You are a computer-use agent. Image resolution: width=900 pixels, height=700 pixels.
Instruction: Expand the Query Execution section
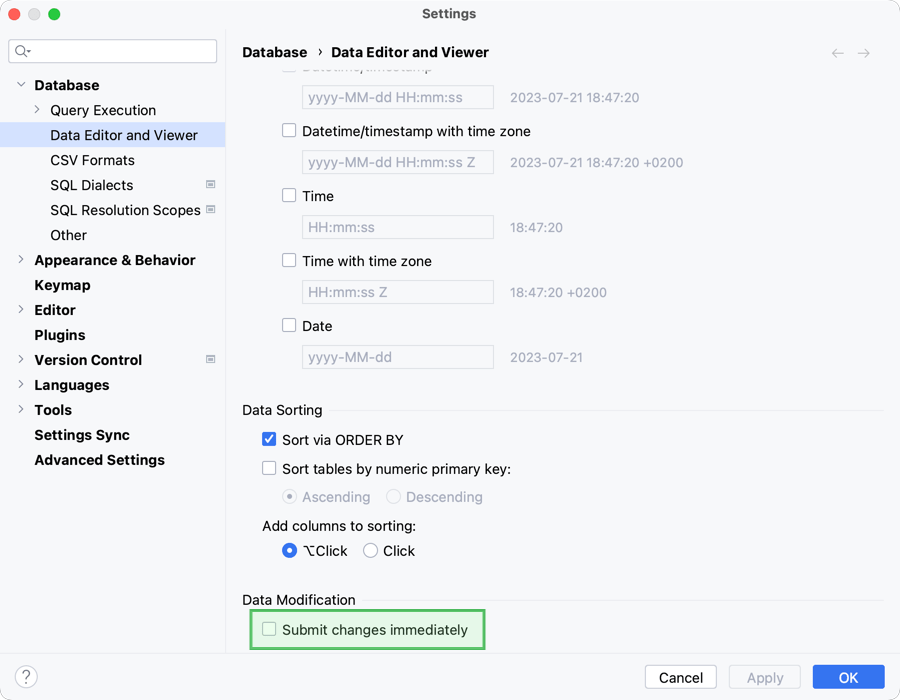(35, 110)
